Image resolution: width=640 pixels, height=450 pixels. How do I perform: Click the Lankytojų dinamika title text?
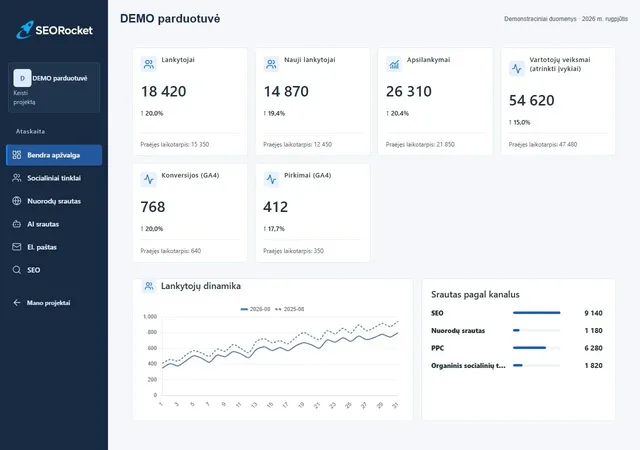click(x=201, y=286)
